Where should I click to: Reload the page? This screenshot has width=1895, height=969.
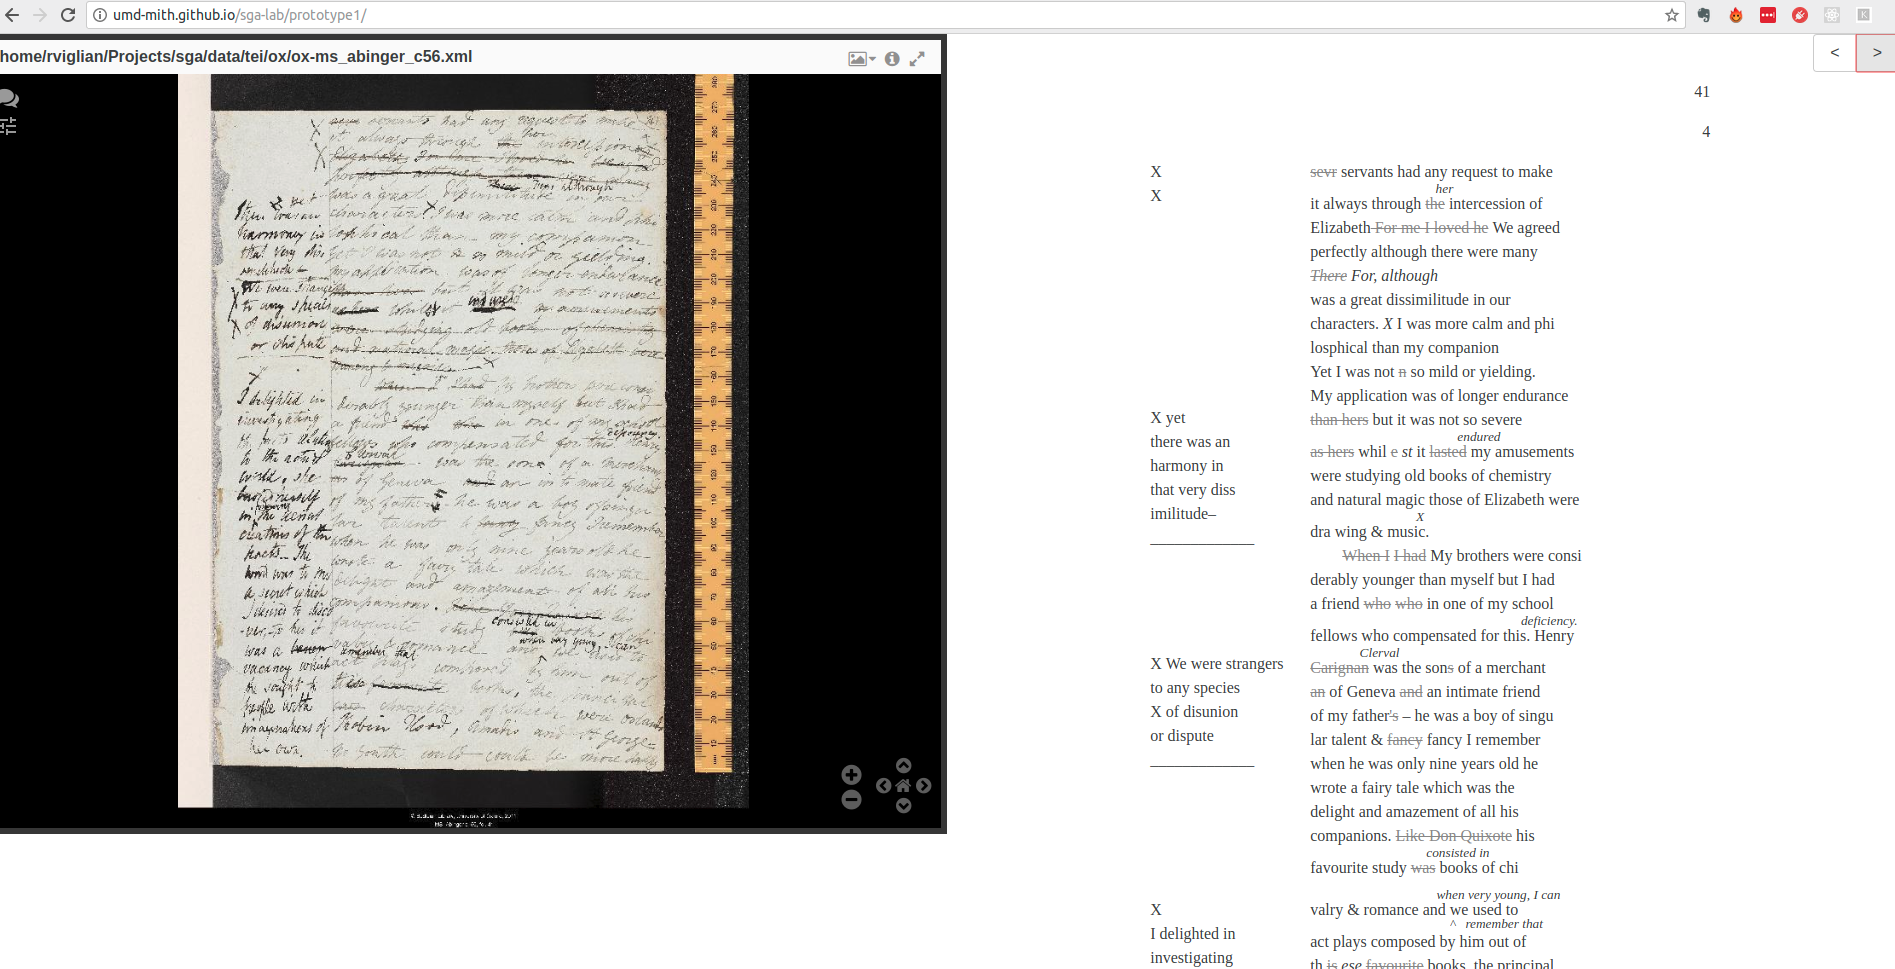pos(68,15)
